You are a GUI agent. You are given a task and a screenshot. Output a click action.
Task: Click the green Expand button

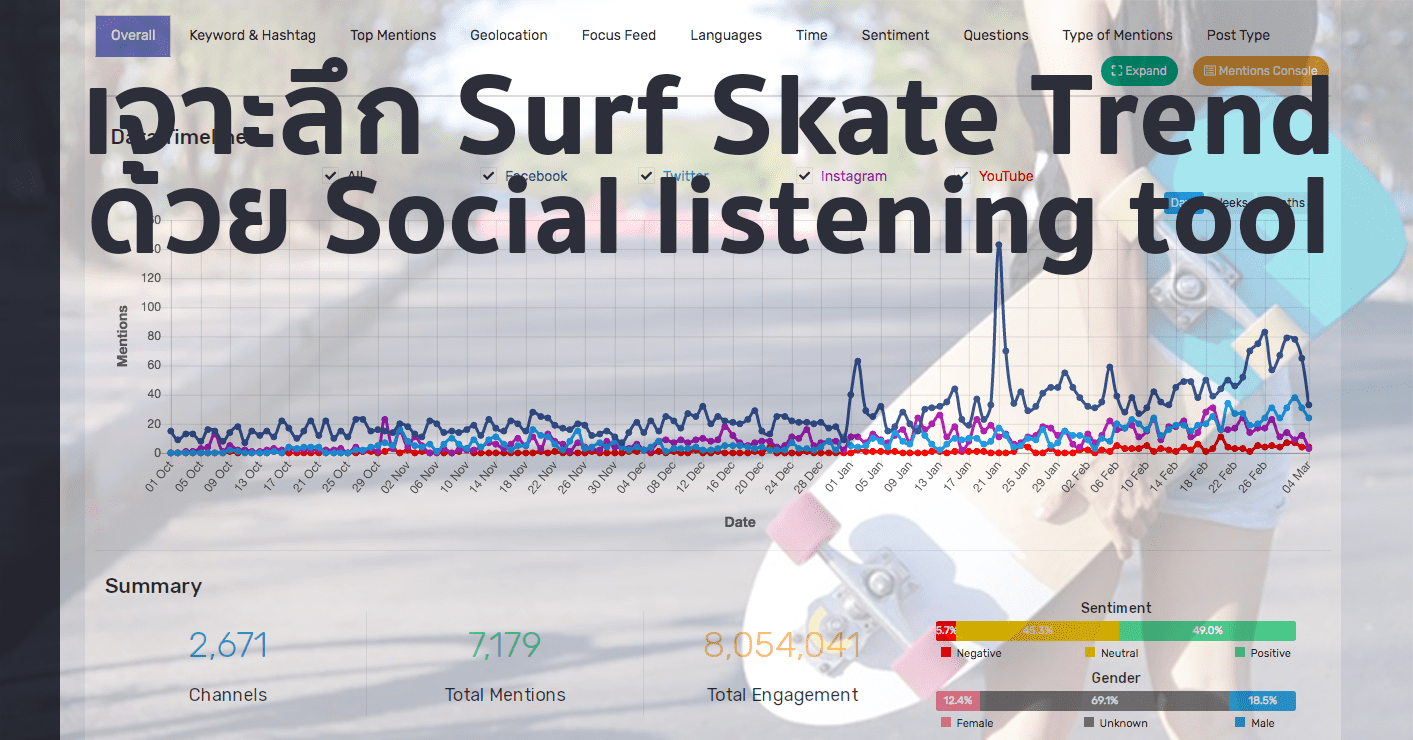(1139, 71)
